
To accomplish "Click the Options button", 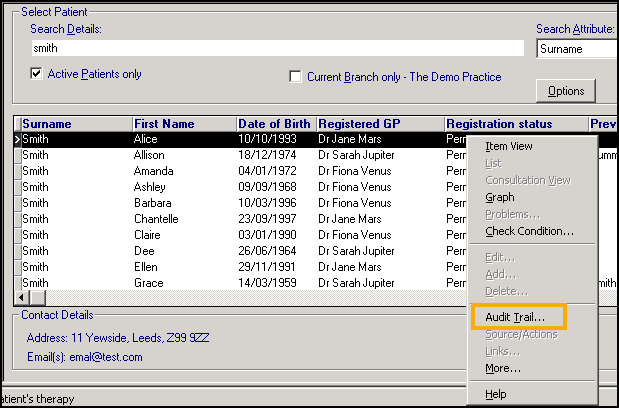I will (x=566, y=91).
